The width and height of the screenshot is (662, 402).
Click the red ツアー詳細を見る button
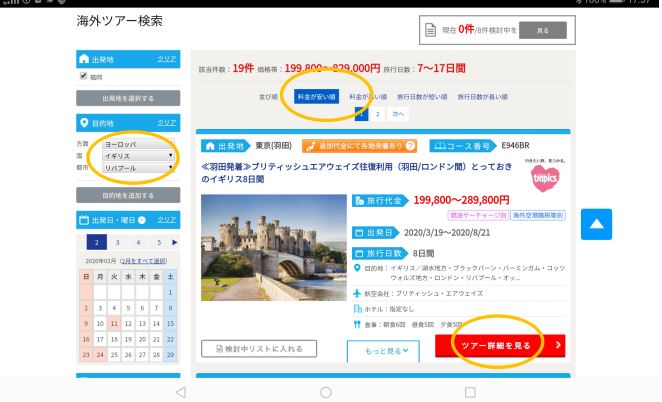click(x=500, y=346)
